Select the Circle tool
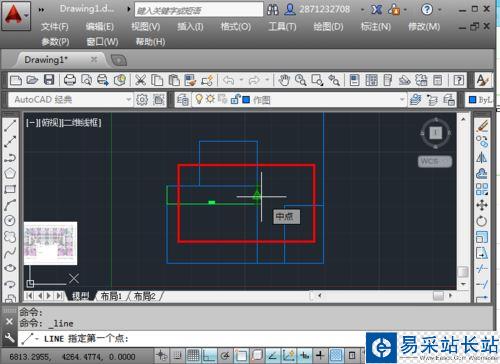 coord(10,221)
